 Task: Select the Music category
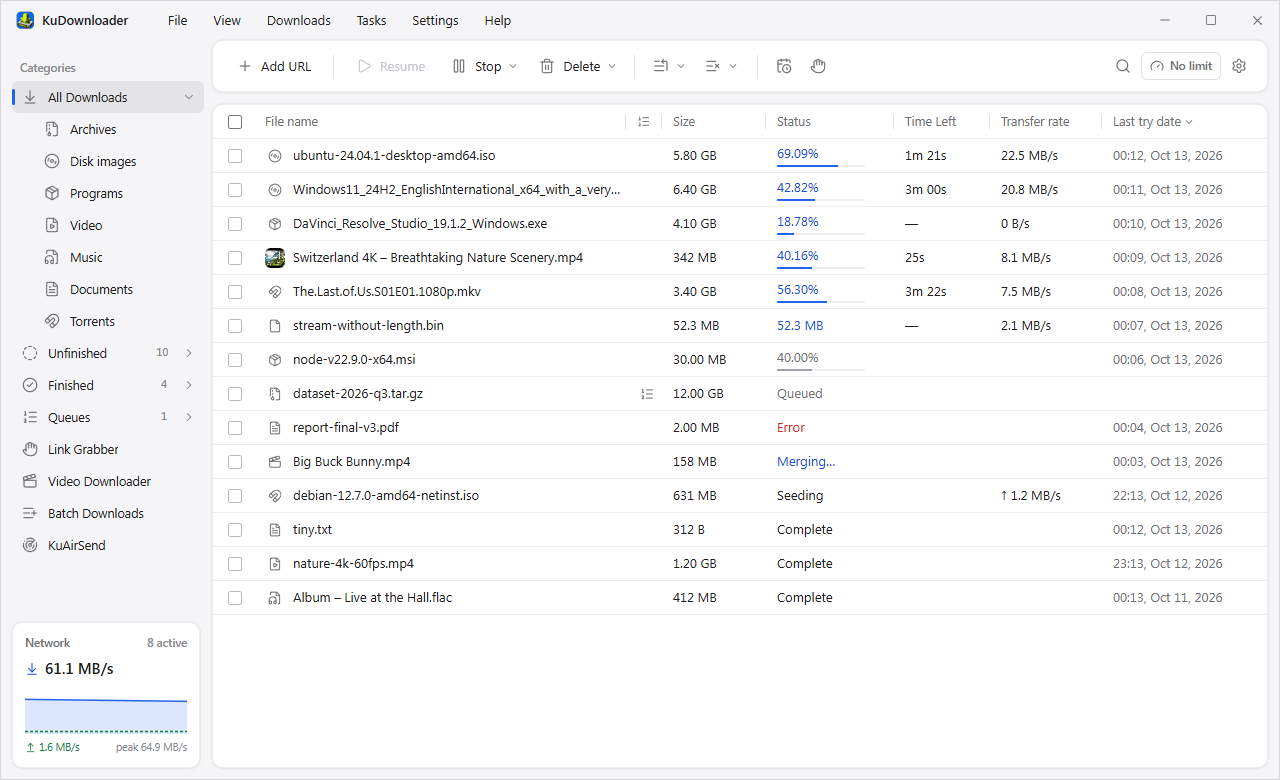coord(108,258)
